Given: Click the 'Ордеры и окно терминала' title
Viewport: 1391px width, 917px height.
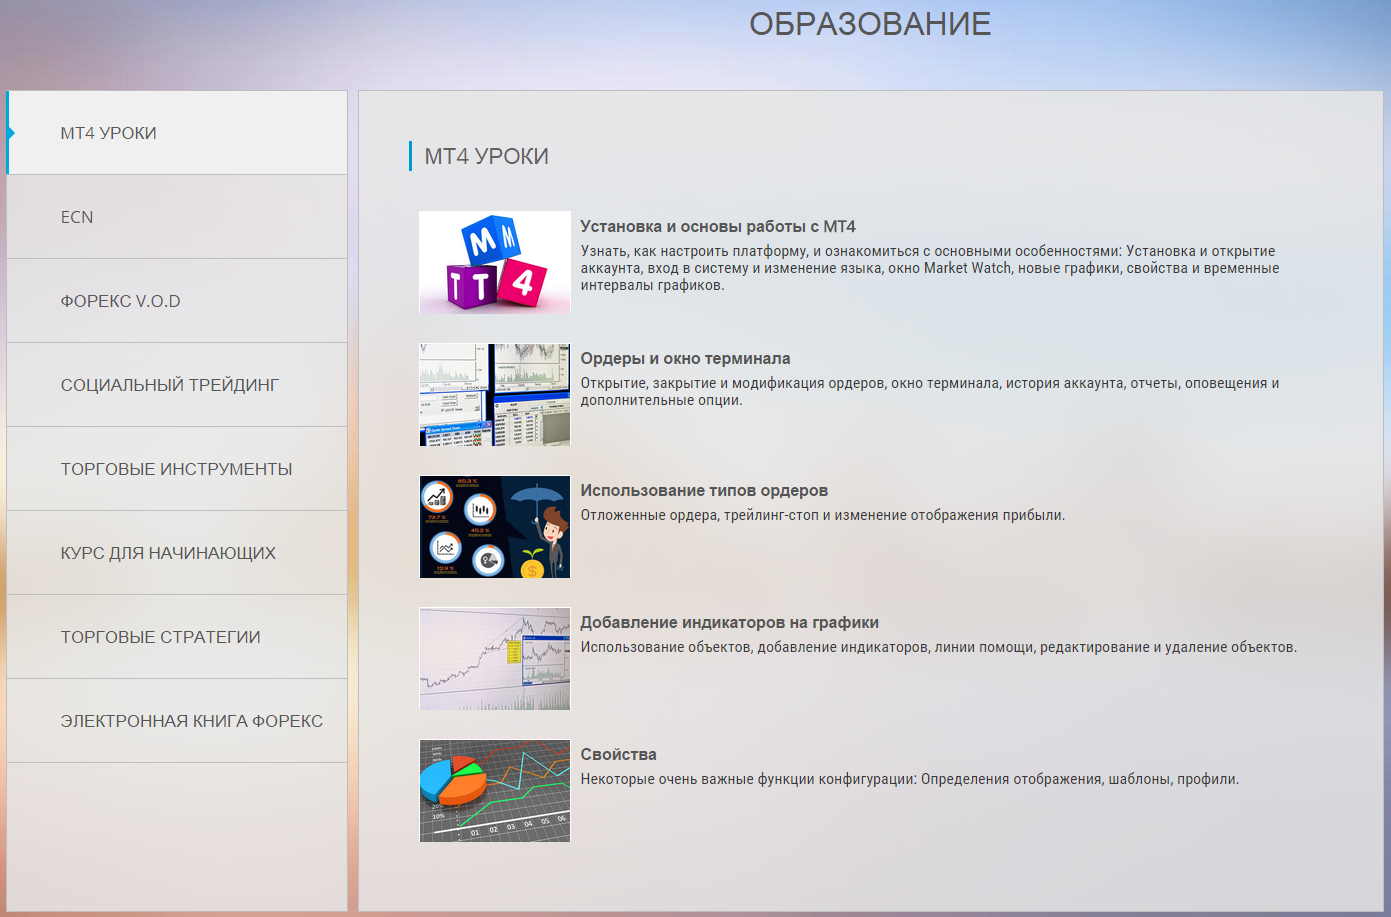Looking at the screenshot, I should click(x=685, y=359).
